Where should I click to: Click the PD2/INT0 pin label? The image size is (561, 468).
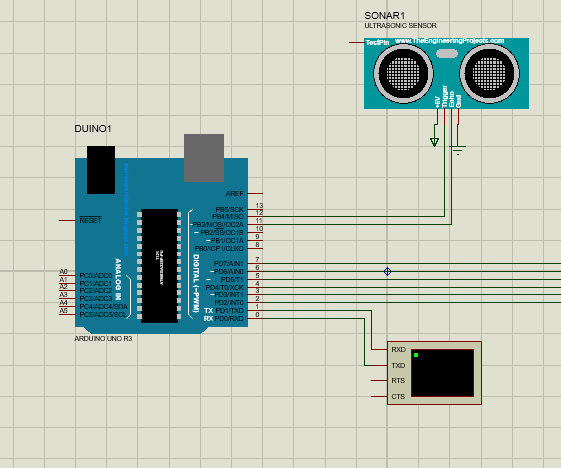click(229, 303)
